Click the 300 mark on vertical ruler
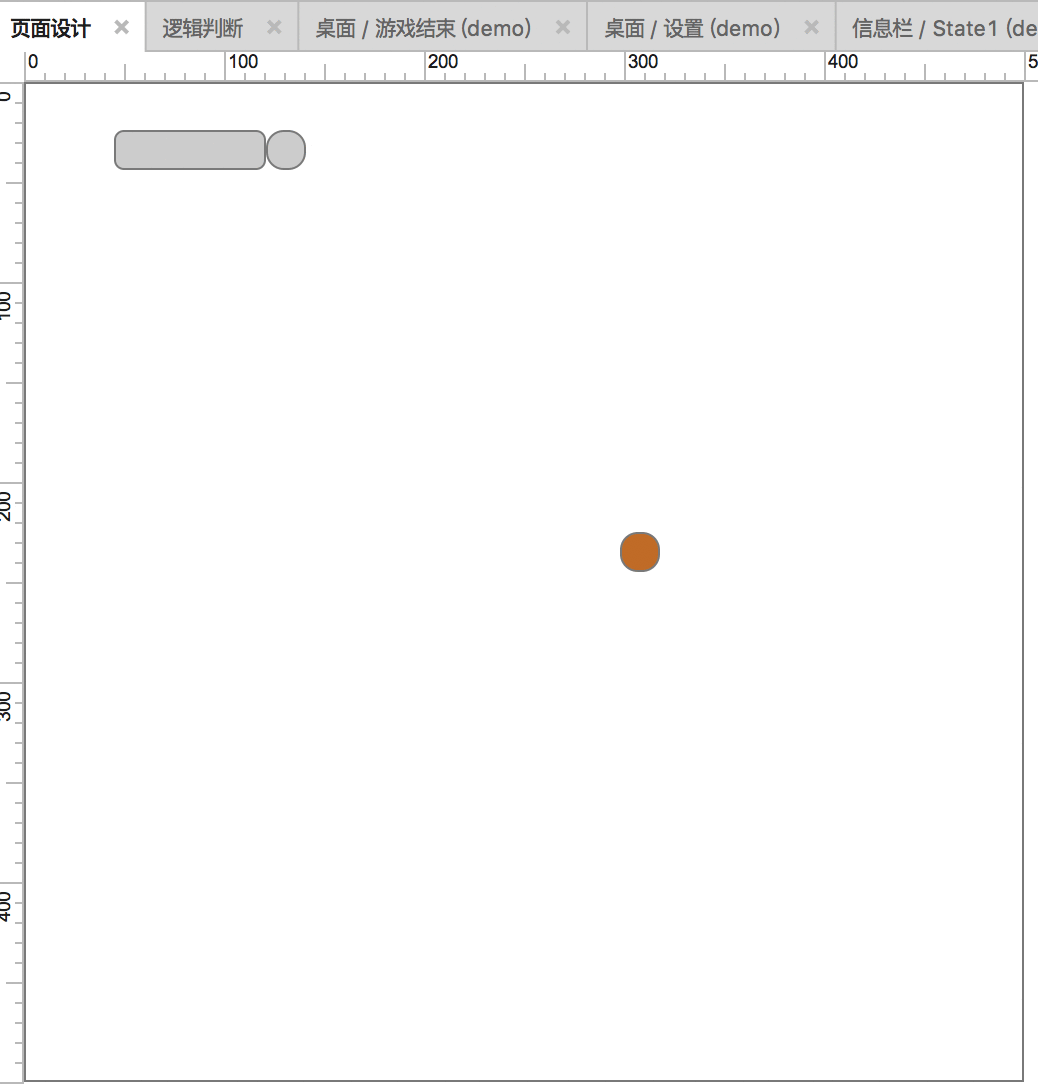 pyautogui.click(x=6, y=706)
